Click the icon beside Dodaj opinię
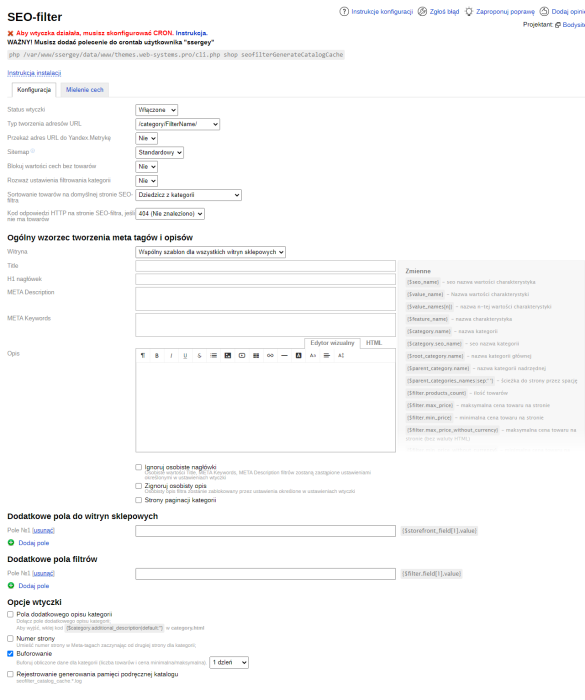Image resolution: width=585 pixels, height=700 pixels. [544, 12]
